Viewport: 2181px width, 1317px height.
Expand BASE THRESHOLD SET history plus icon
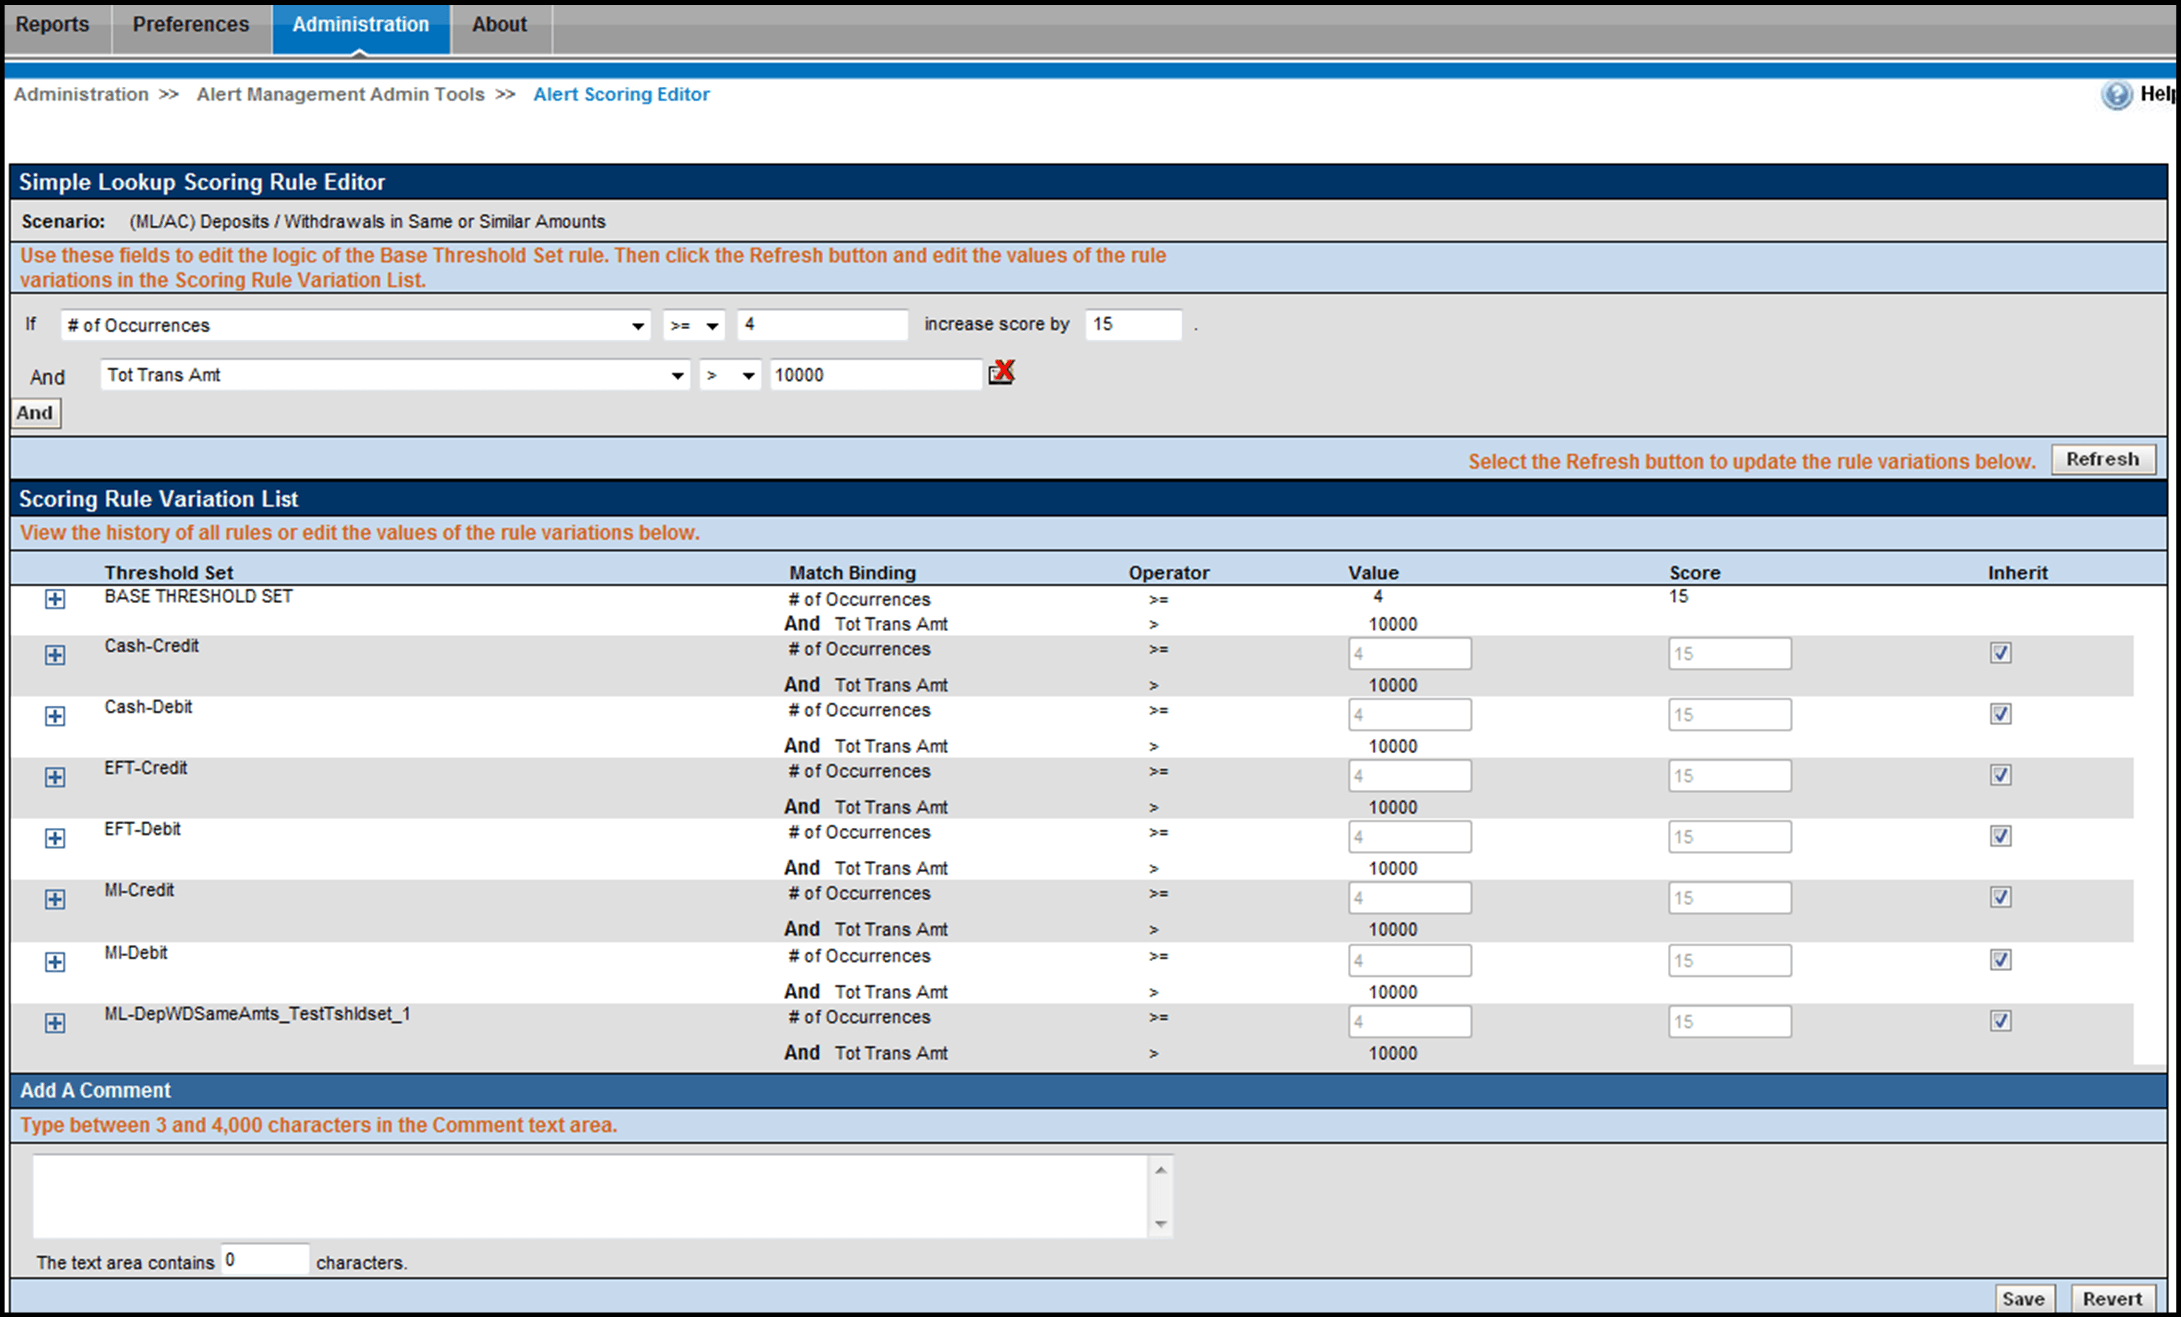click(x=55, y=599)
